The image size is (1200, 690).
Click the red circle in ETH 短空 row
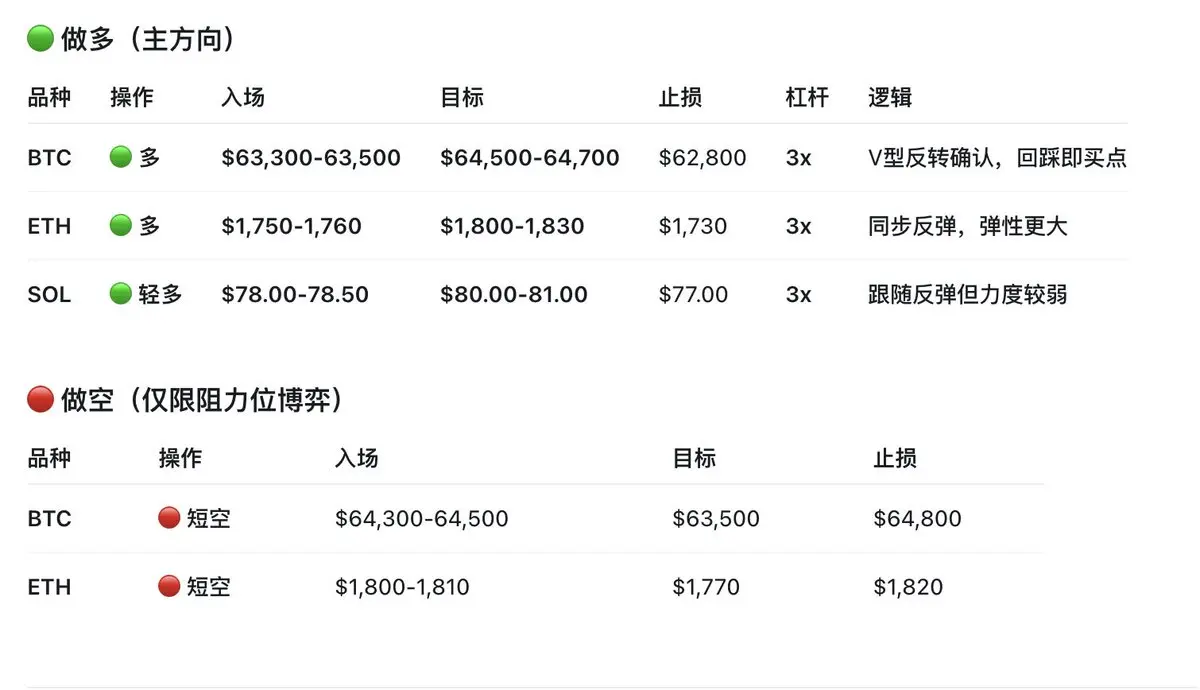click(169, 587)
